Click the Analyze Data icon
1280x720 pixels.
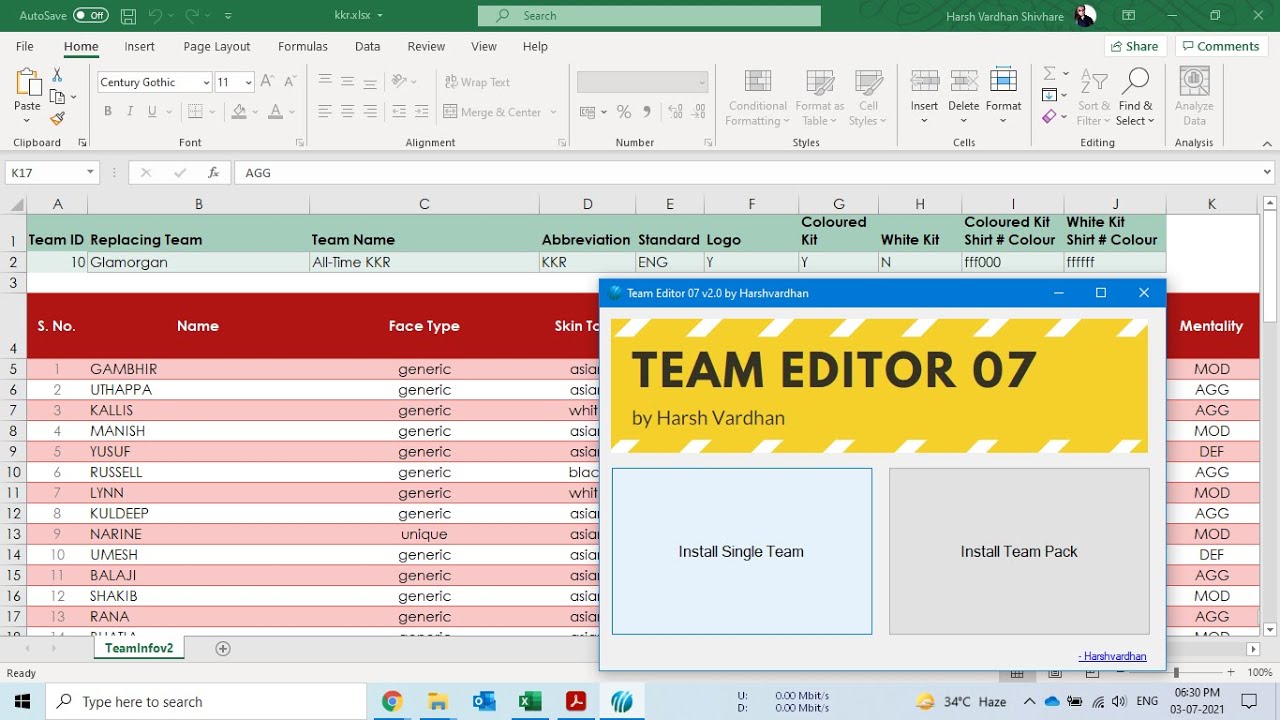[x=1194, y=97]
